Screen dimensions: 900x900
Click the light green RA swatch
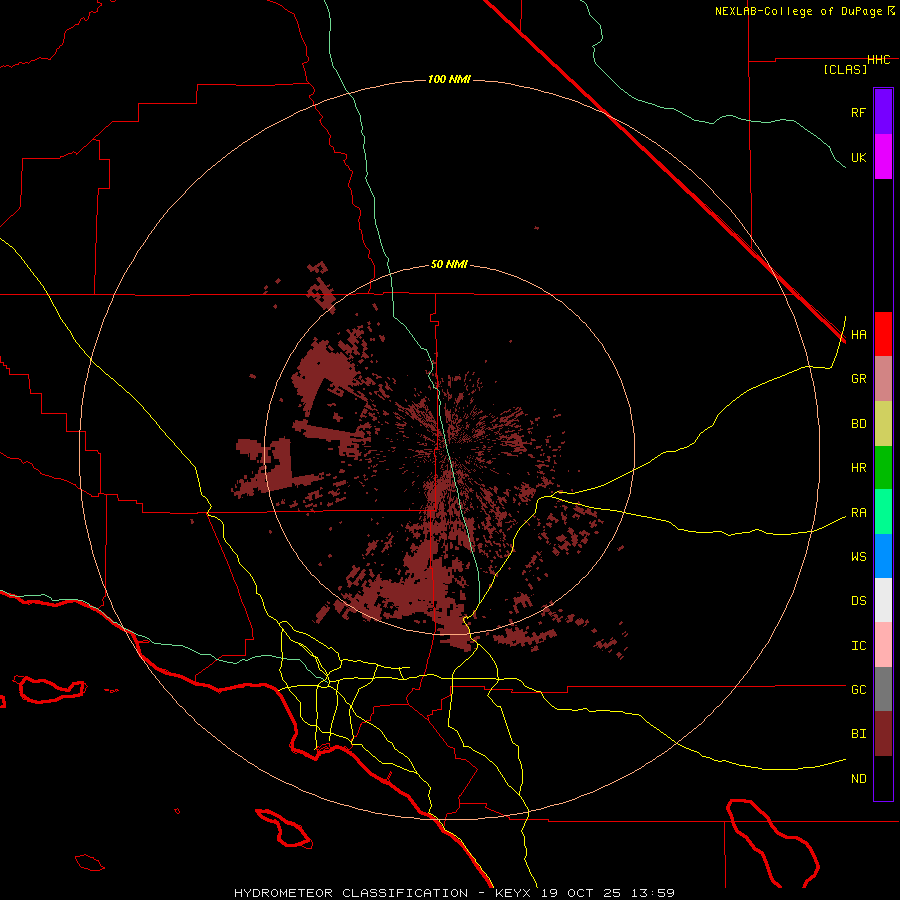pos(883,512)
